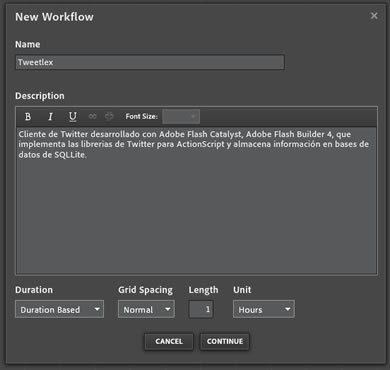The width and height of the screenshot is (390, 370).
Task: Focus the Length field showing 1
Action: [201, 309]
